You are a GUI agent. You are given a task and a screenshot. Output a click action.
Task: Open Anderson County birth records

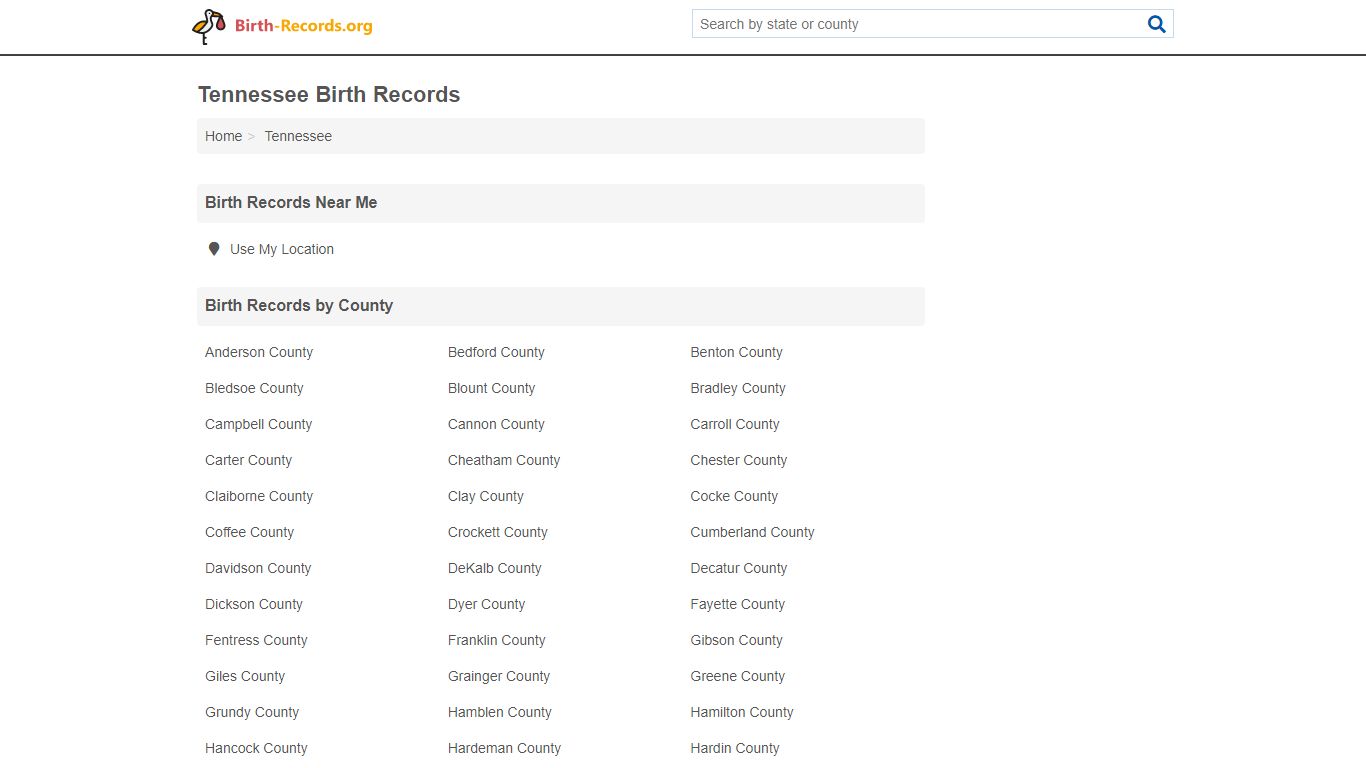coord(259,352)
